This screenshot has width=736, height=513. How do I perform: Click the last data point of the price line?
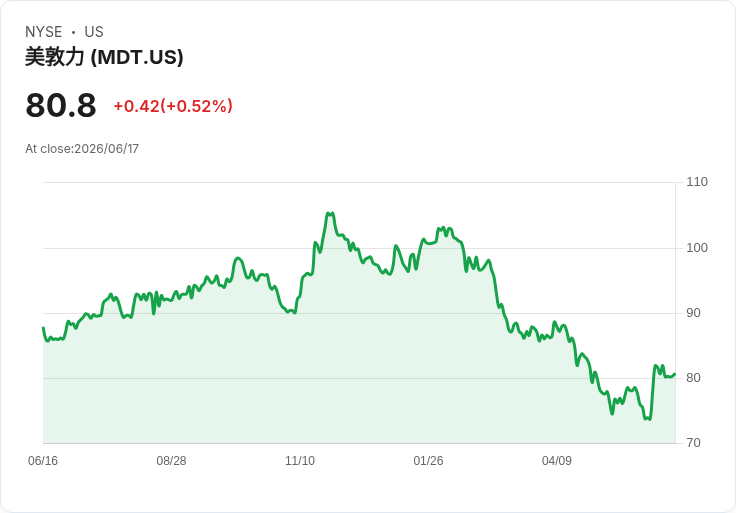[x=675, y=374]
